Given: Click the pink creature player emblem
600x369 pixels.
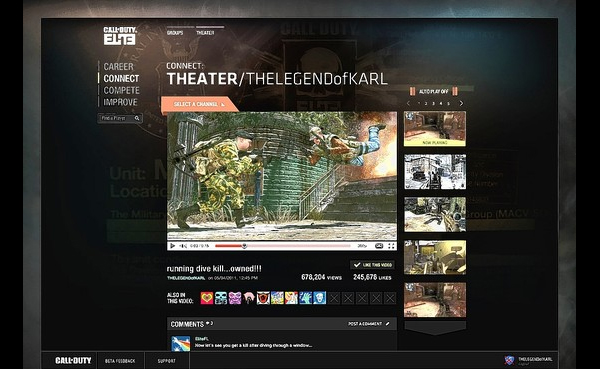Looking at the screenshot, I should 249,298.
